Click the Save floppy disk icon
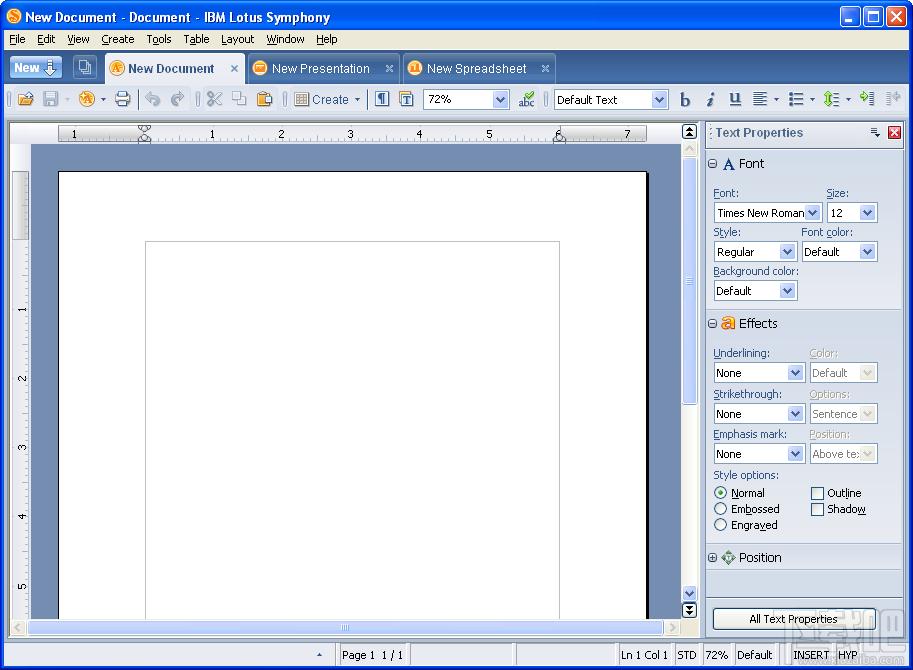Screen dimensions: 913x670 [51, 99]
